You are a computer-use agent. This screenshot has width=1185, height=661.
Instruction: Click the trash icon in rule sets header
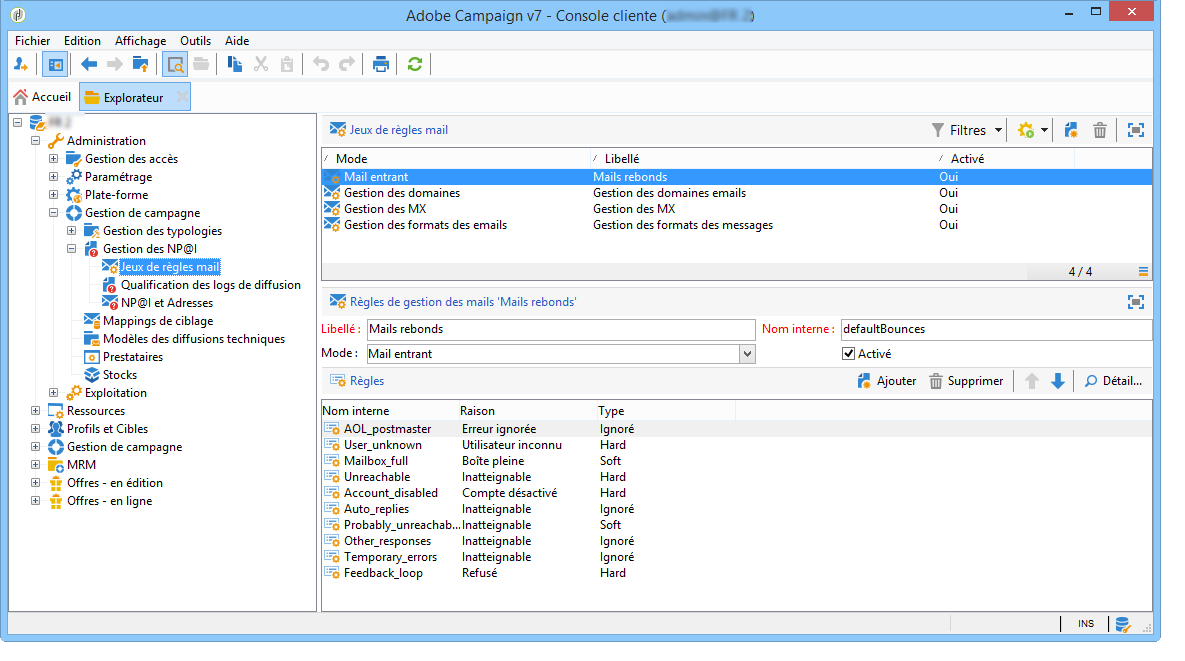coord(1100,130)
